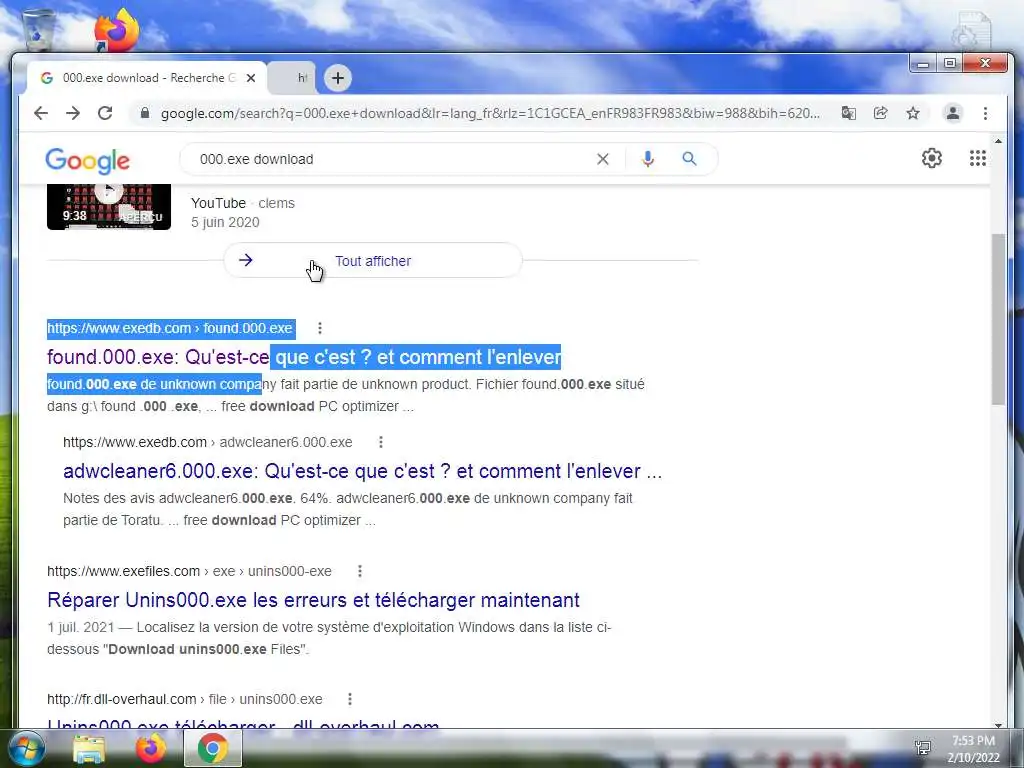Image resolution: width=1024 pixels, height=768 pixels.
Task: Bookmark this page with the star
Action: pyautogui.click(x=913, y=113)
